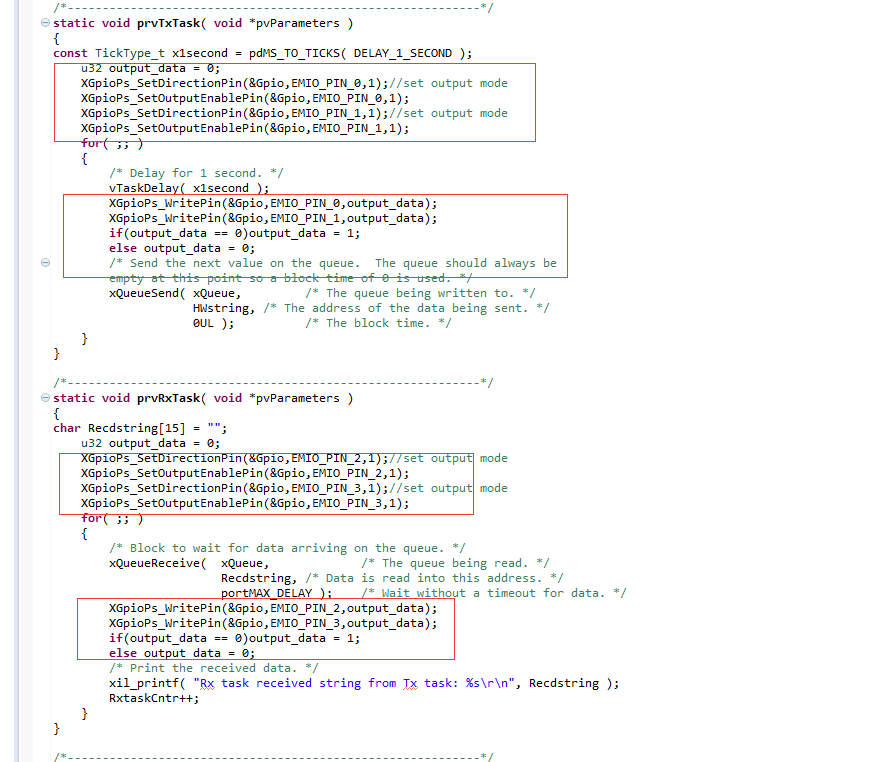
Task: Click the XGpioPs_WritePin EMIO_PIN_1 line
Action: 273,218
